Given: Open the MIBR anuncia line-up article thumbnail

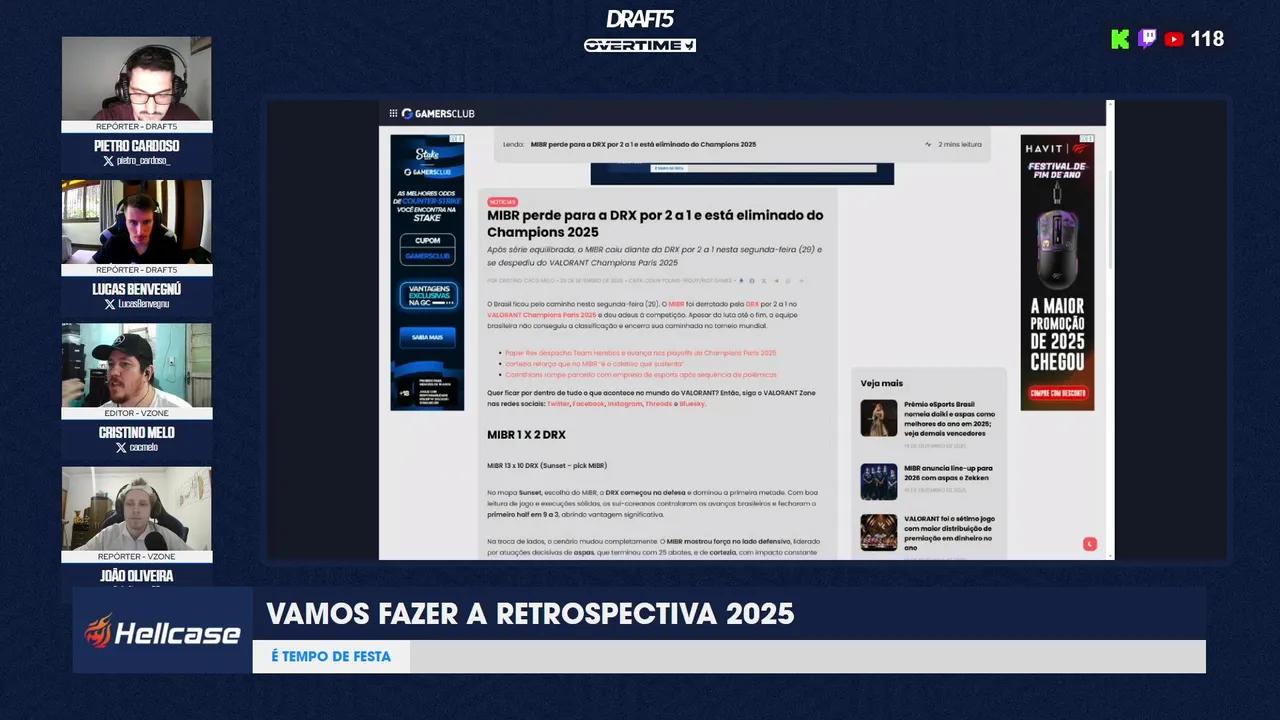Looking at the screenshot, I should (x=879, y=482).
